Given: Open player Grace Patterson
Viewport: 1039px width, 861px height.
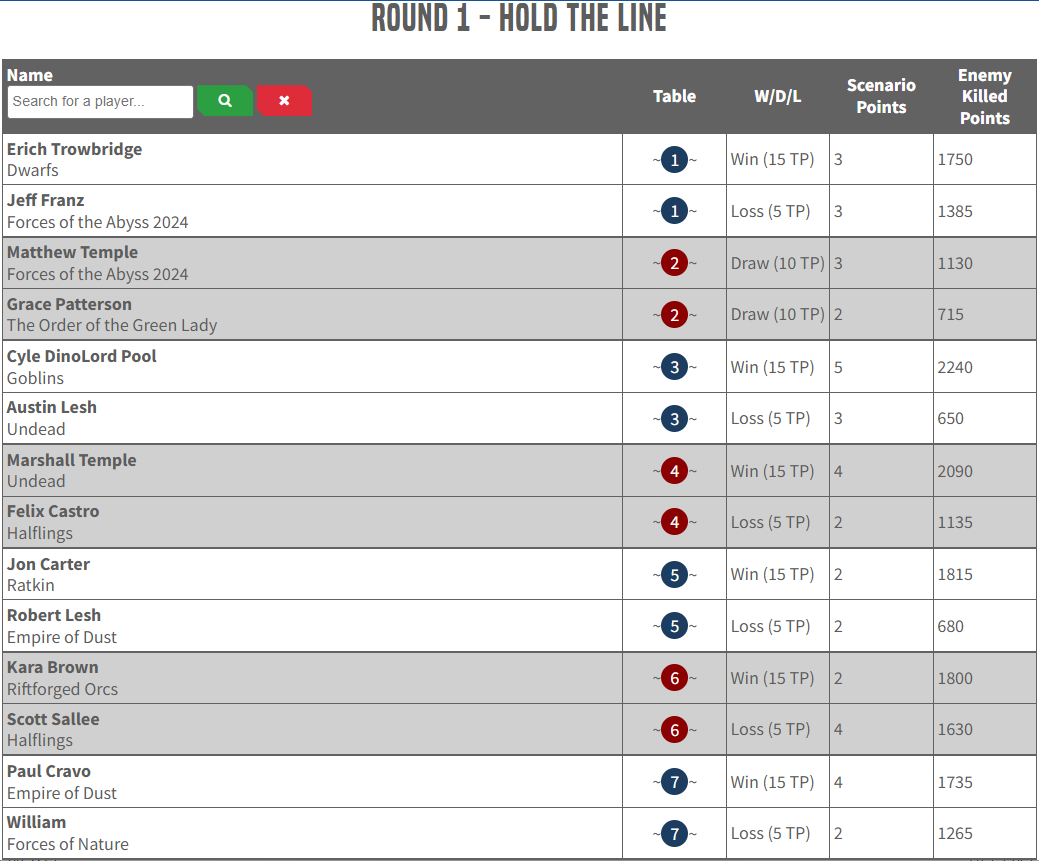Looking at the screenshot, I should coord(69,304).
